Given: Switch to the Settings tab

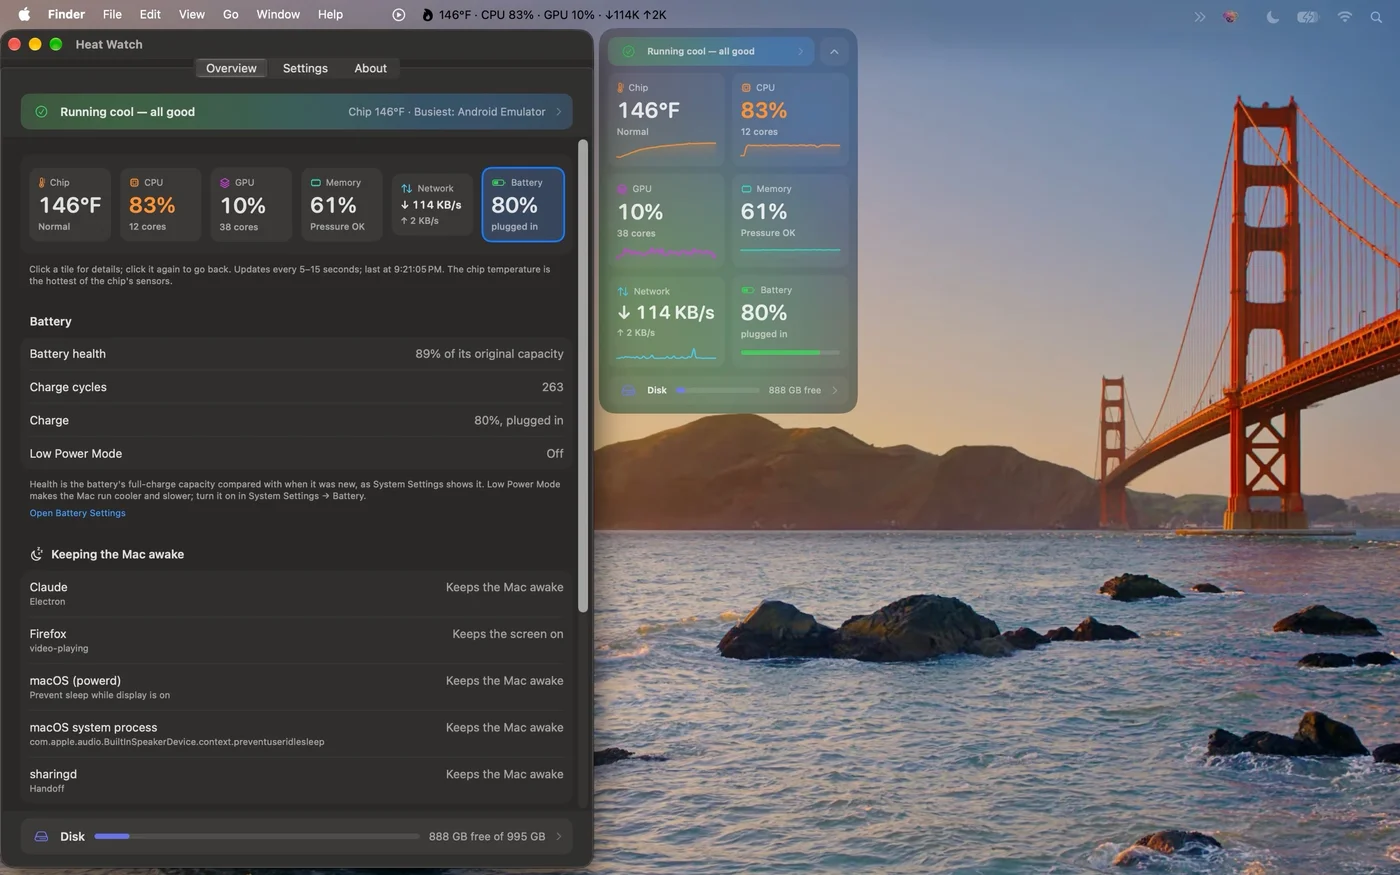Looking at the screenshot, I should pos(305,68).
